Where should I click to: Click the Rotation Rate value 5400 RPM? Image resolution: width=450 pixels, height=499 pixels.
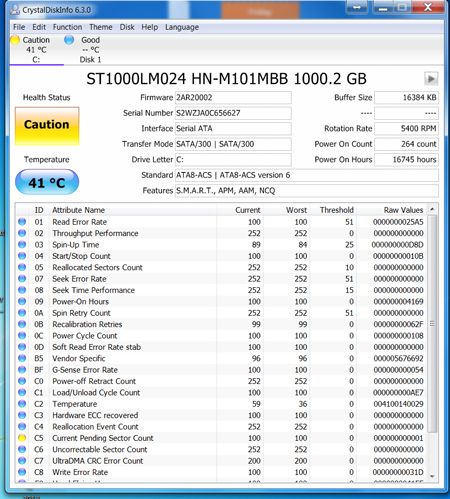tap(406, 129)
